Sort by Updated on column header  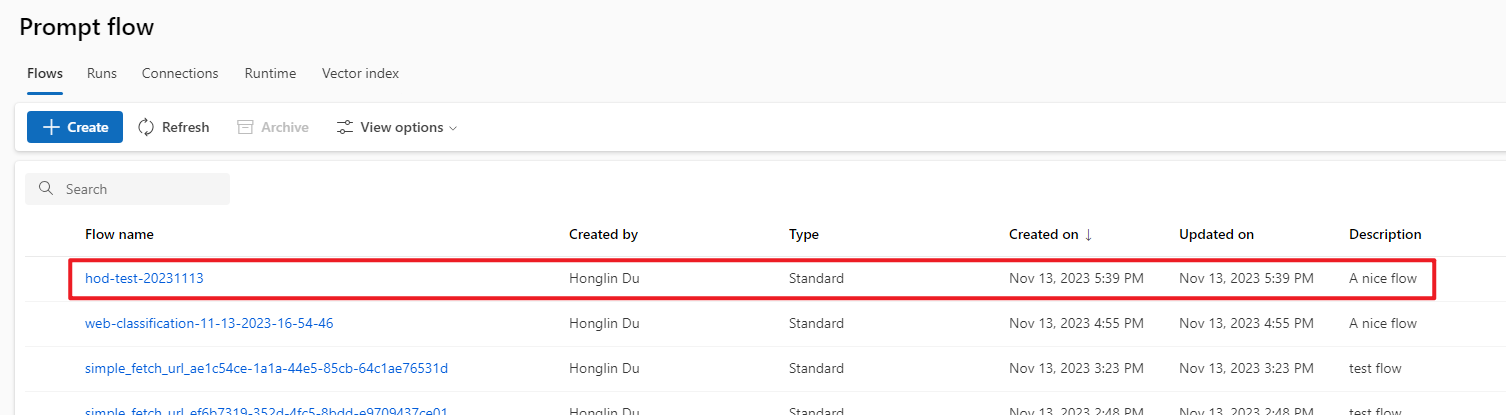click(x=1216, y=234)
